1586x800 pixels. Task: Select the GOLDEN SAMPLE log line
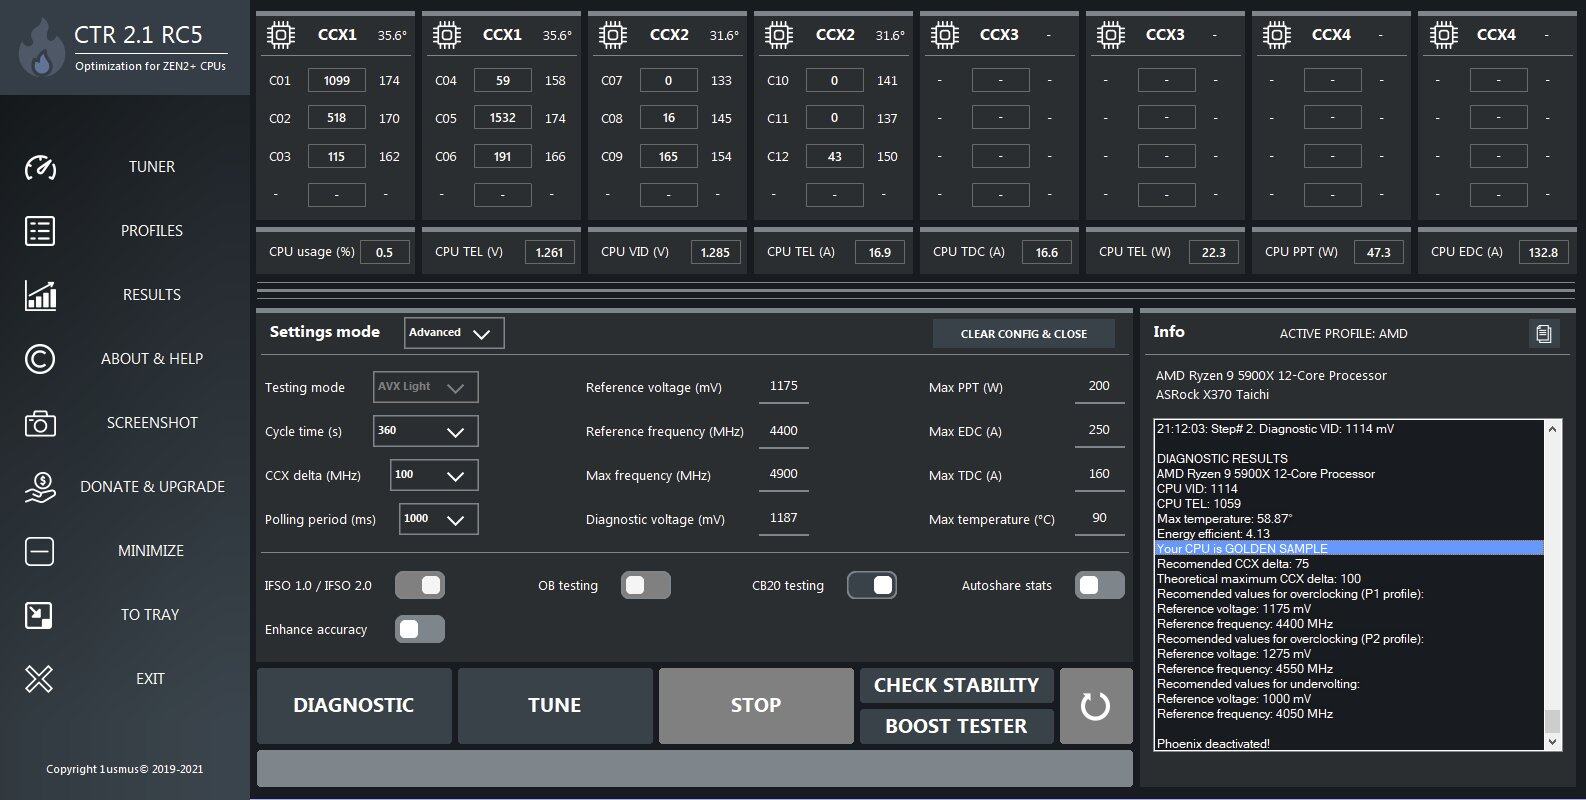click(x=1349, y=548)
